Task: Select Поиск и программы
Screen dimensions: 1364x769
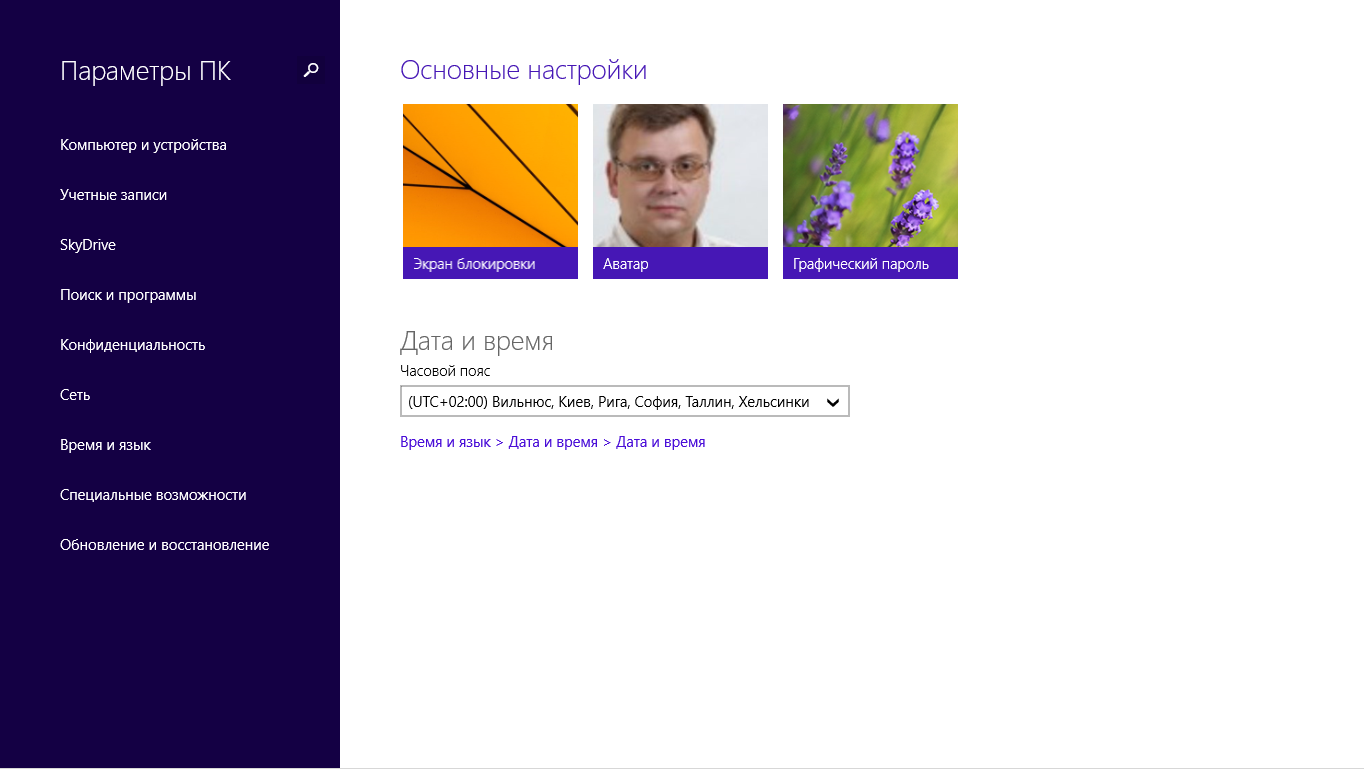Action: 128,295
